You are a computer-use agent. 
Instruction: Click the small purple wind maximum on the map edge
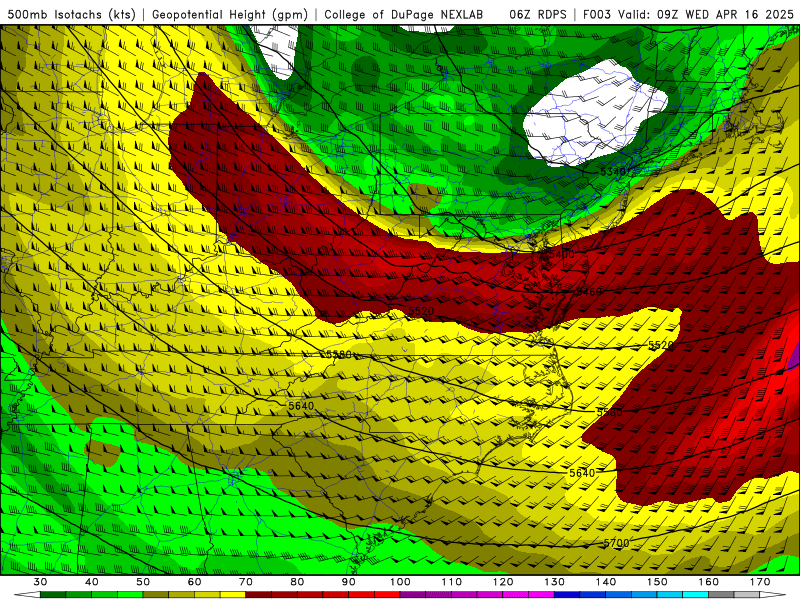tap(795, 356)
